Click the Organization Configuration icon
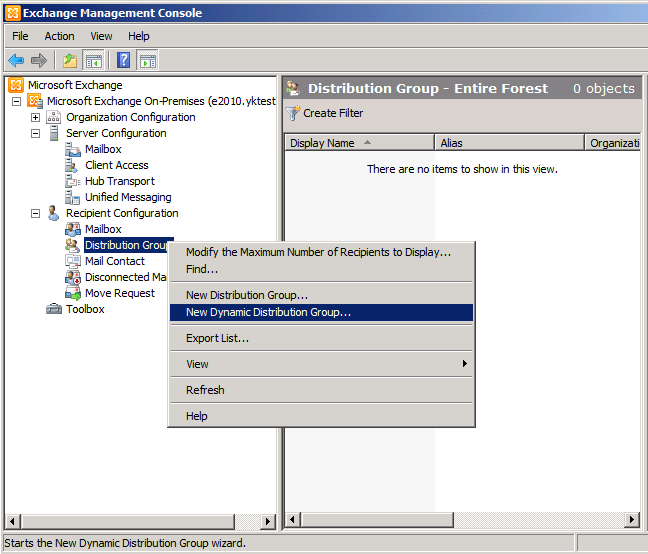 pos(53,117)
